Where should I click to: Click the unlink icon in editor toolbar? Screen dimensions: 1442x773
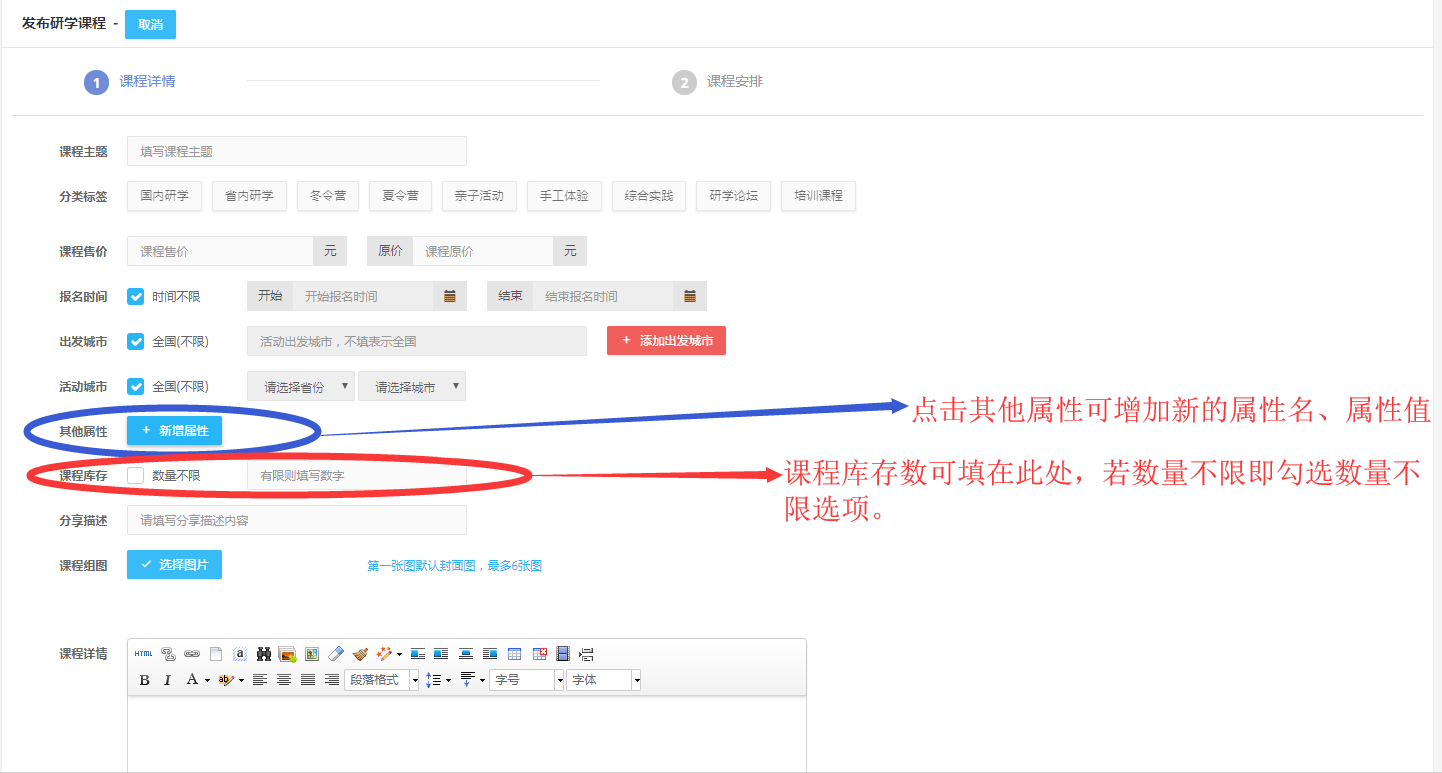(x=168, y=654)
